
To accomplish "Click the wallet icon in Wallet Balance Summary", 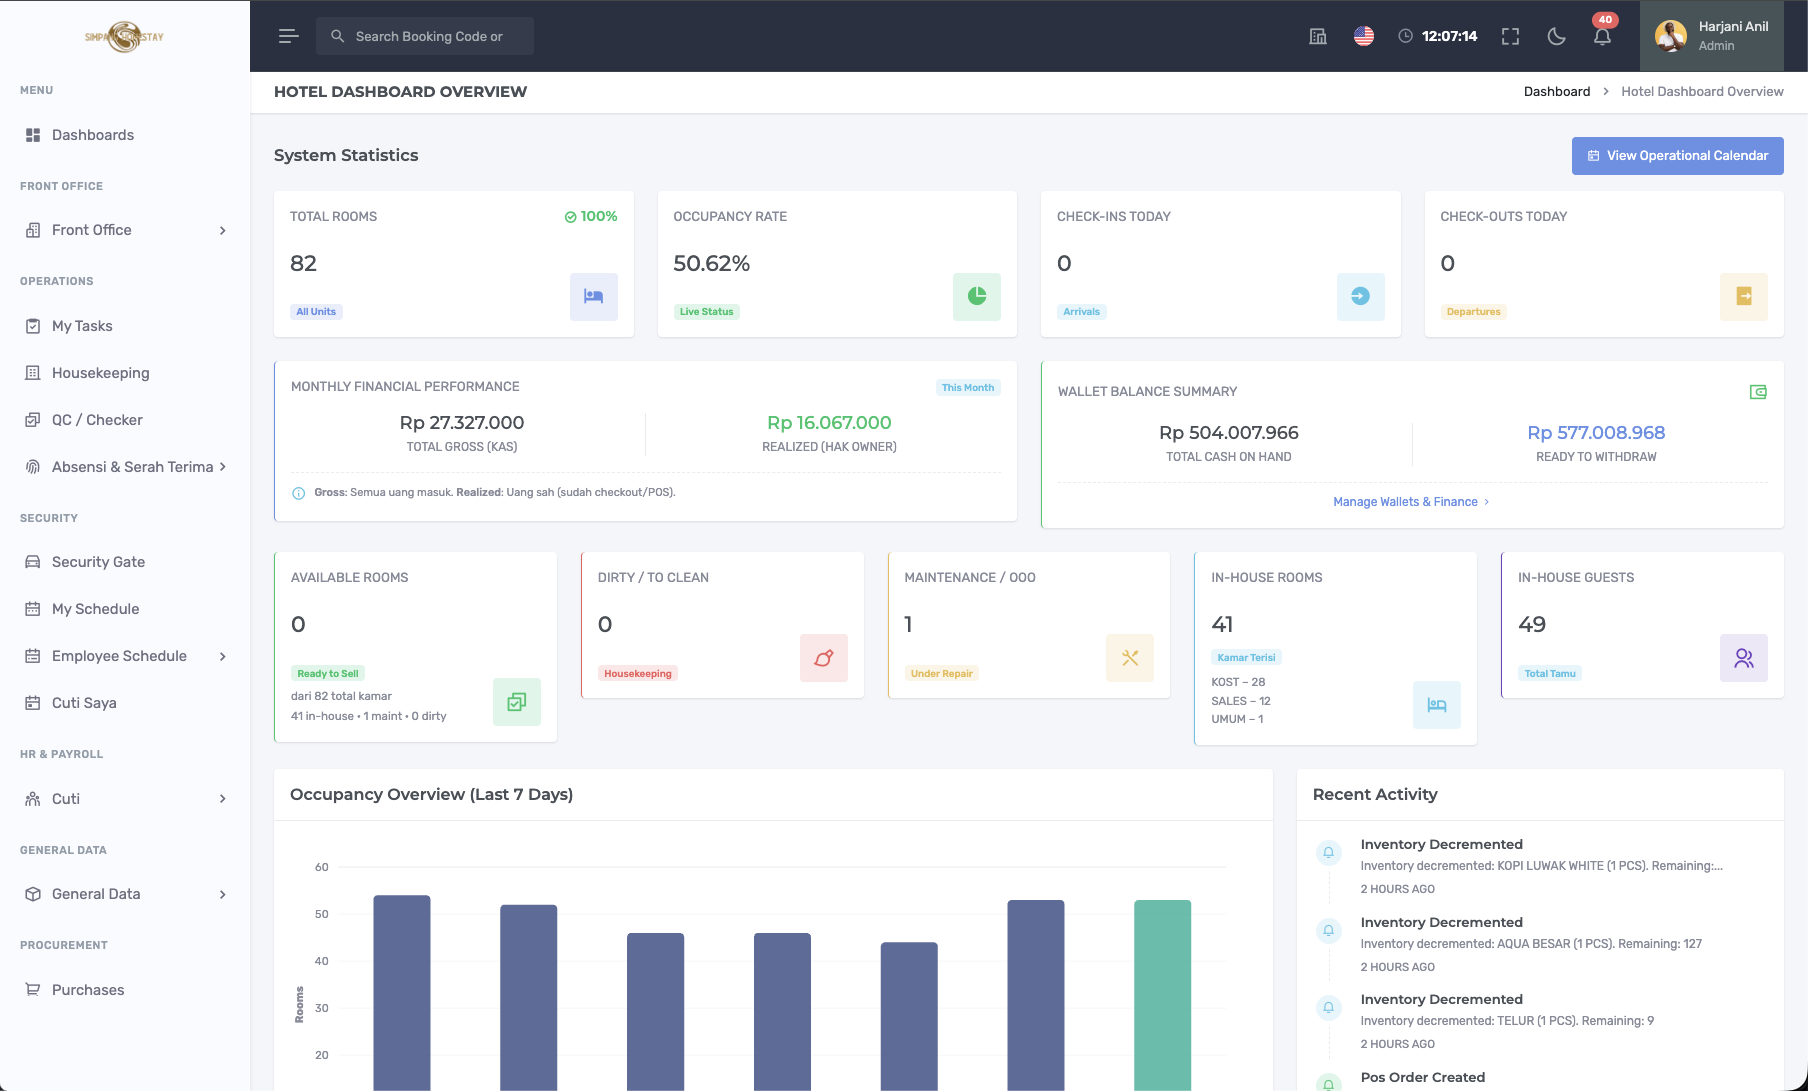I will coord(1758,392).
